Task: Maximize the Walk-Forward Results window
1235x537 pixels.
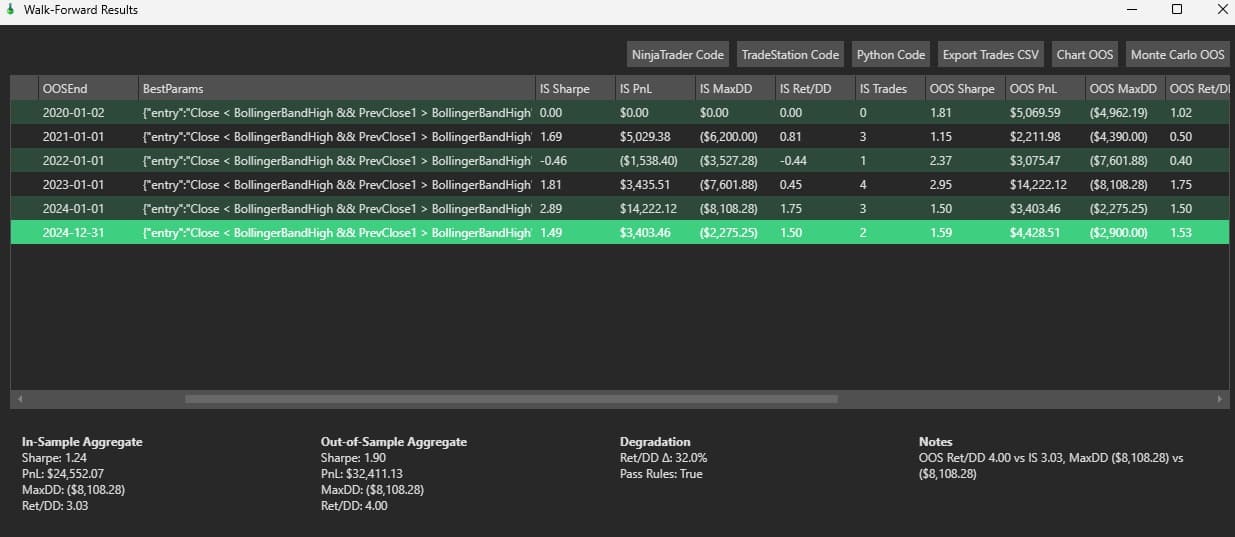Action: pyautogui.click(x=1177, y=10)
